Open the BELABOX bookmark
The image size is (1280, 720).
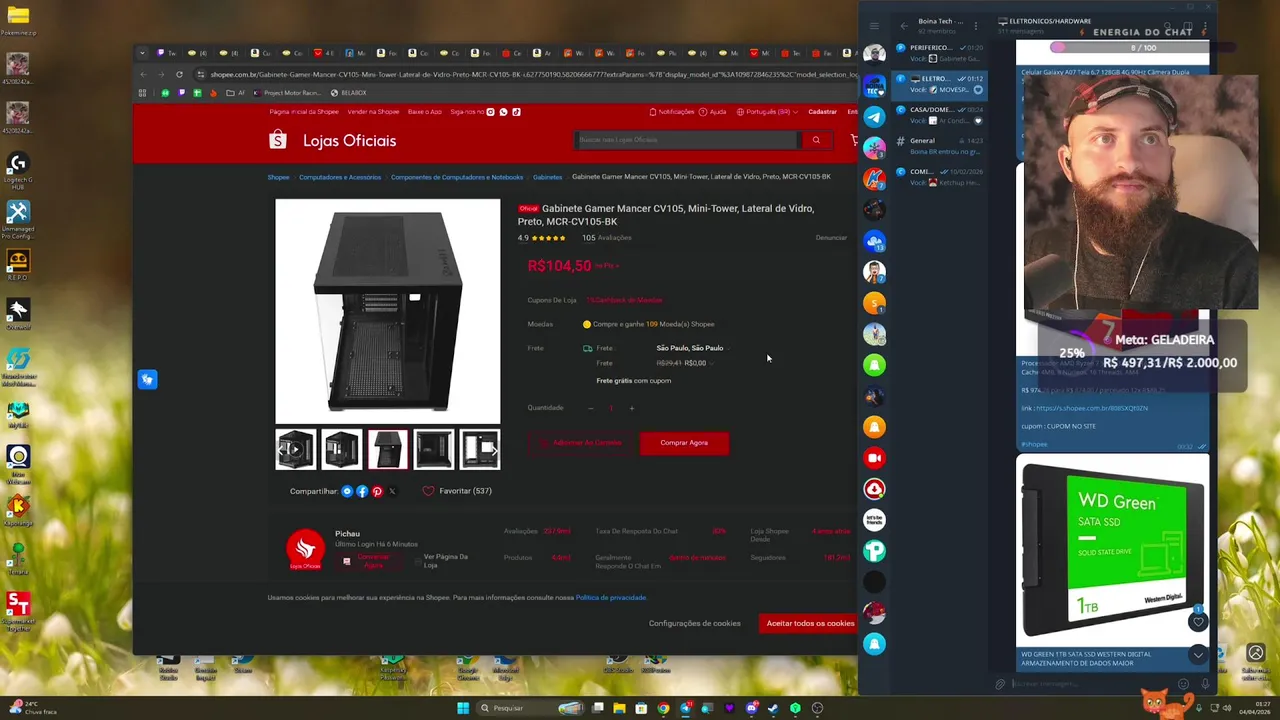[x=348, y=93]
